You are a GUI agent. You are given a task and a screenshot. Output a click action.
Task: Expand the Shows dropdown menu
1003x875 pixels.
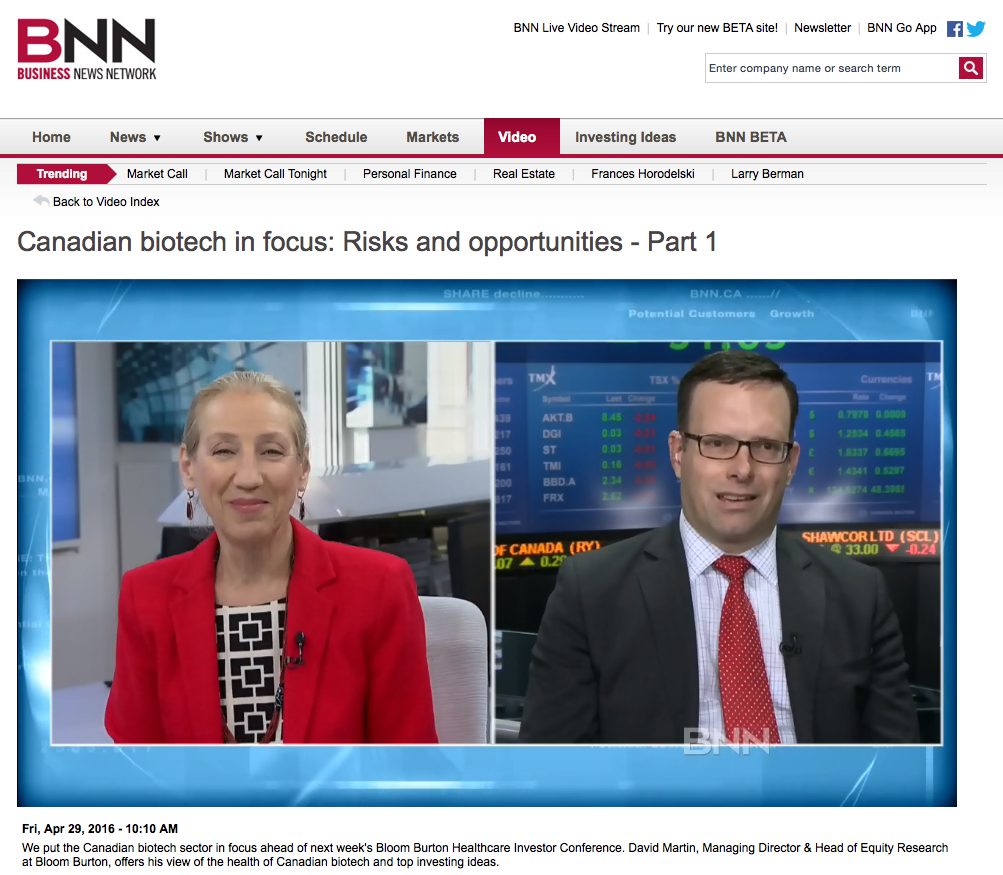(x=233, y=137)
